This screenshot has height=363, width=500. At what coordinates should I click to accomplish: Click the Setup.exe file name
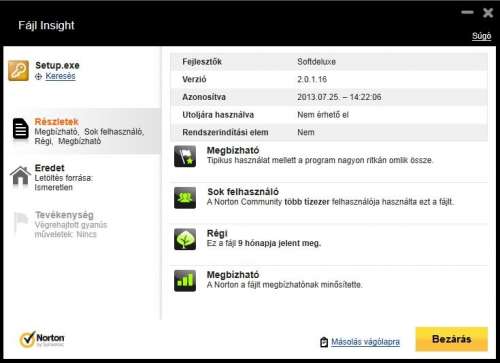point(57,65)
